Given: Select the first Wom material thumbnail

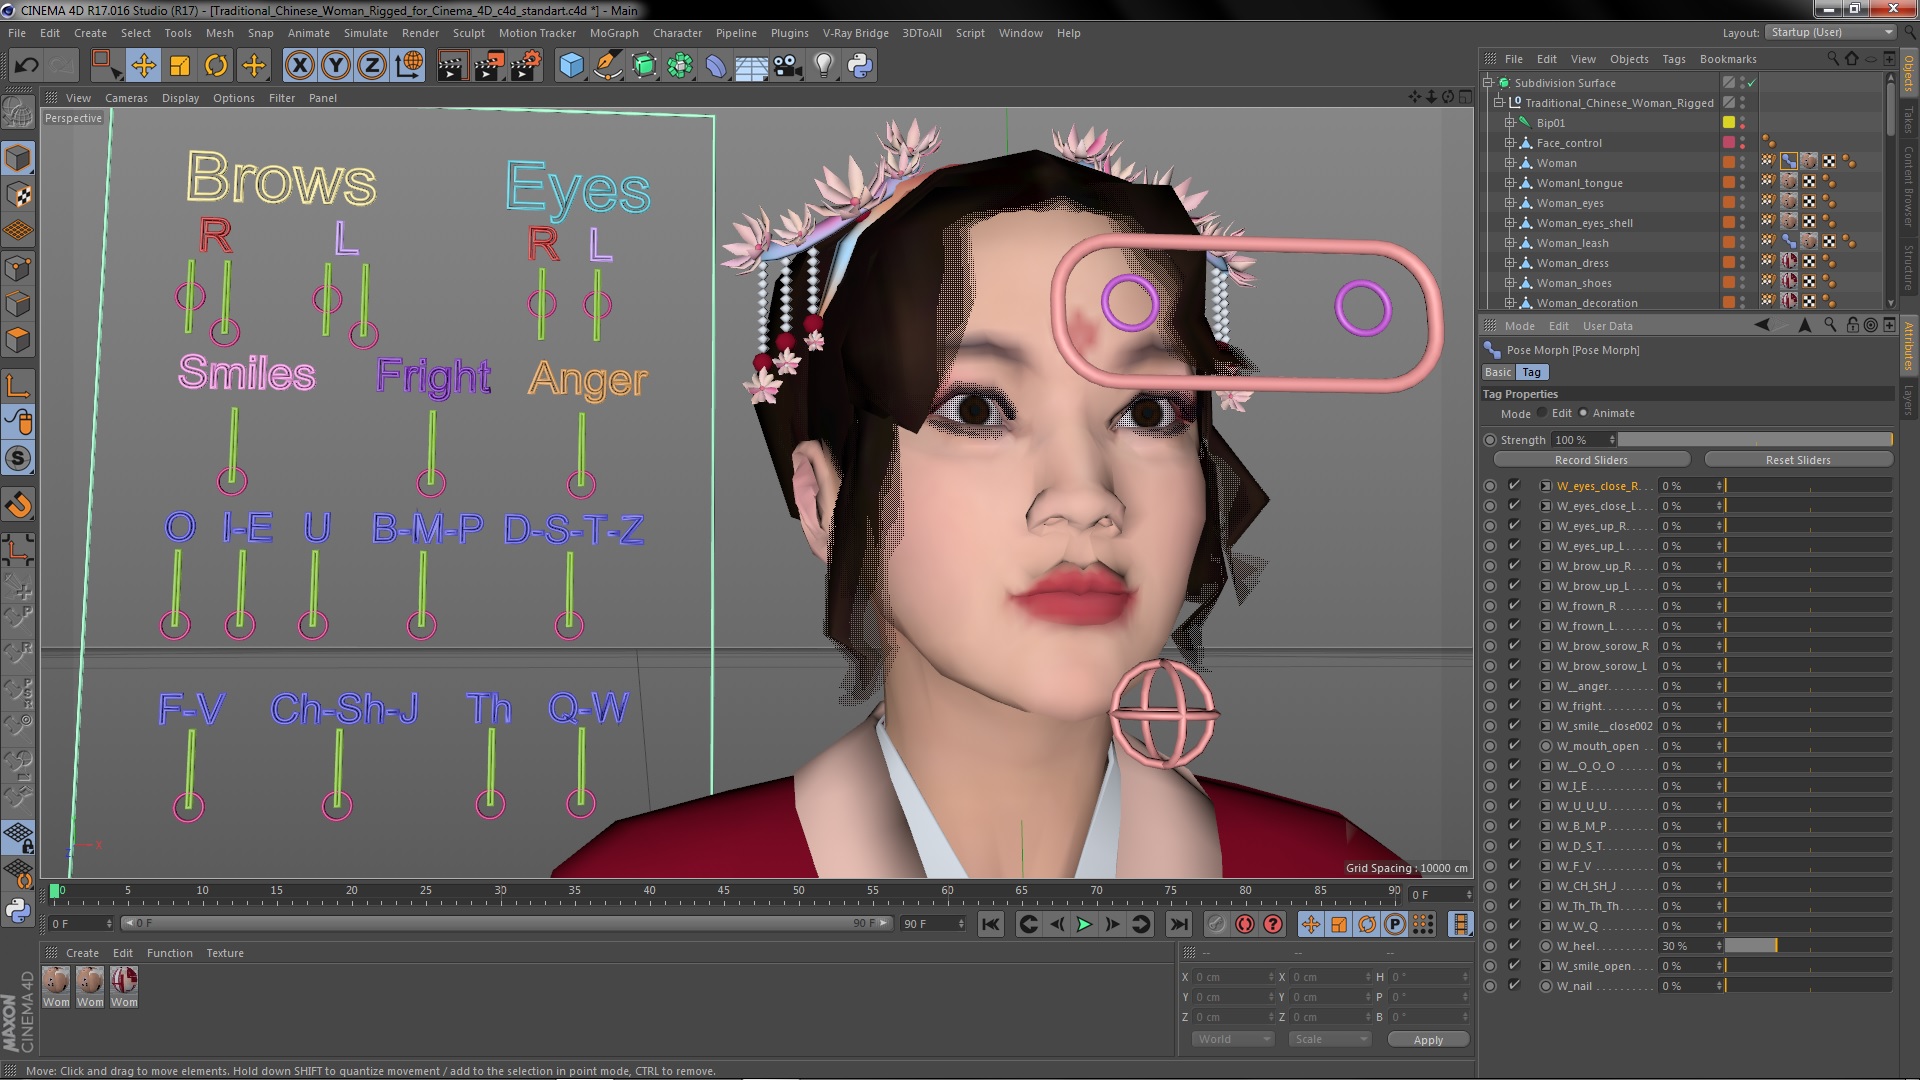Looking at the screenshot, I should coord(56,987).
